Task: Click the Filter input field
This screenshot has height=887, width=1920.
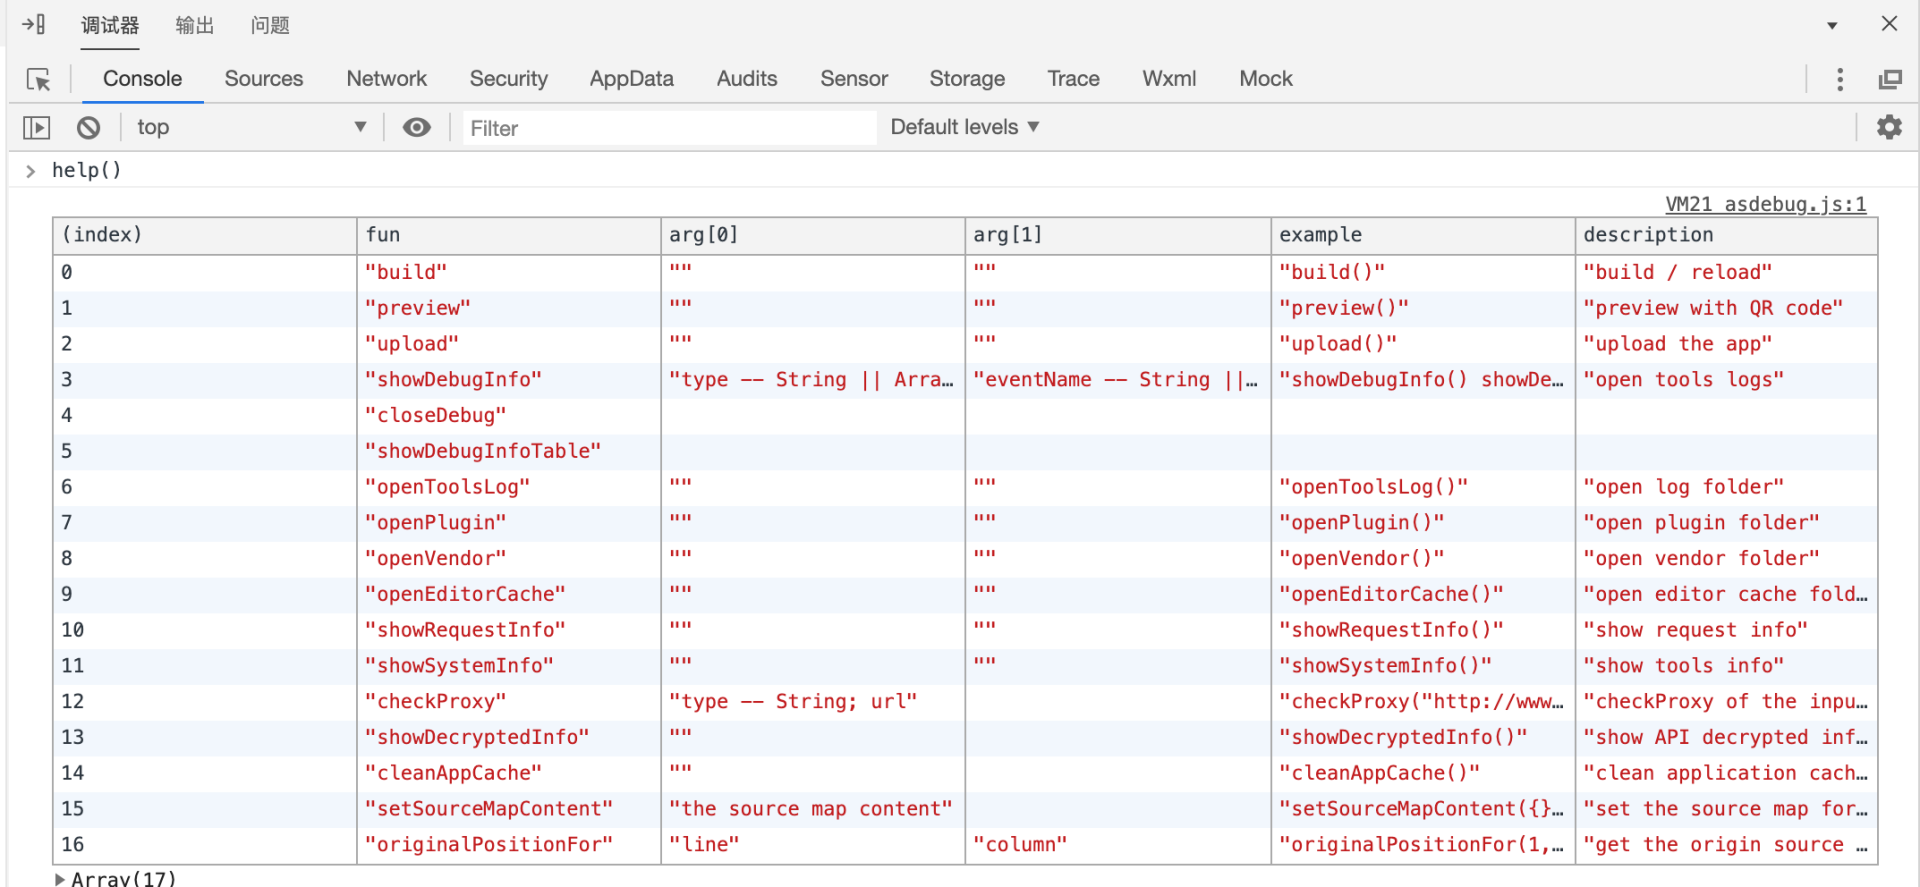Action: (x=668, y=128)
